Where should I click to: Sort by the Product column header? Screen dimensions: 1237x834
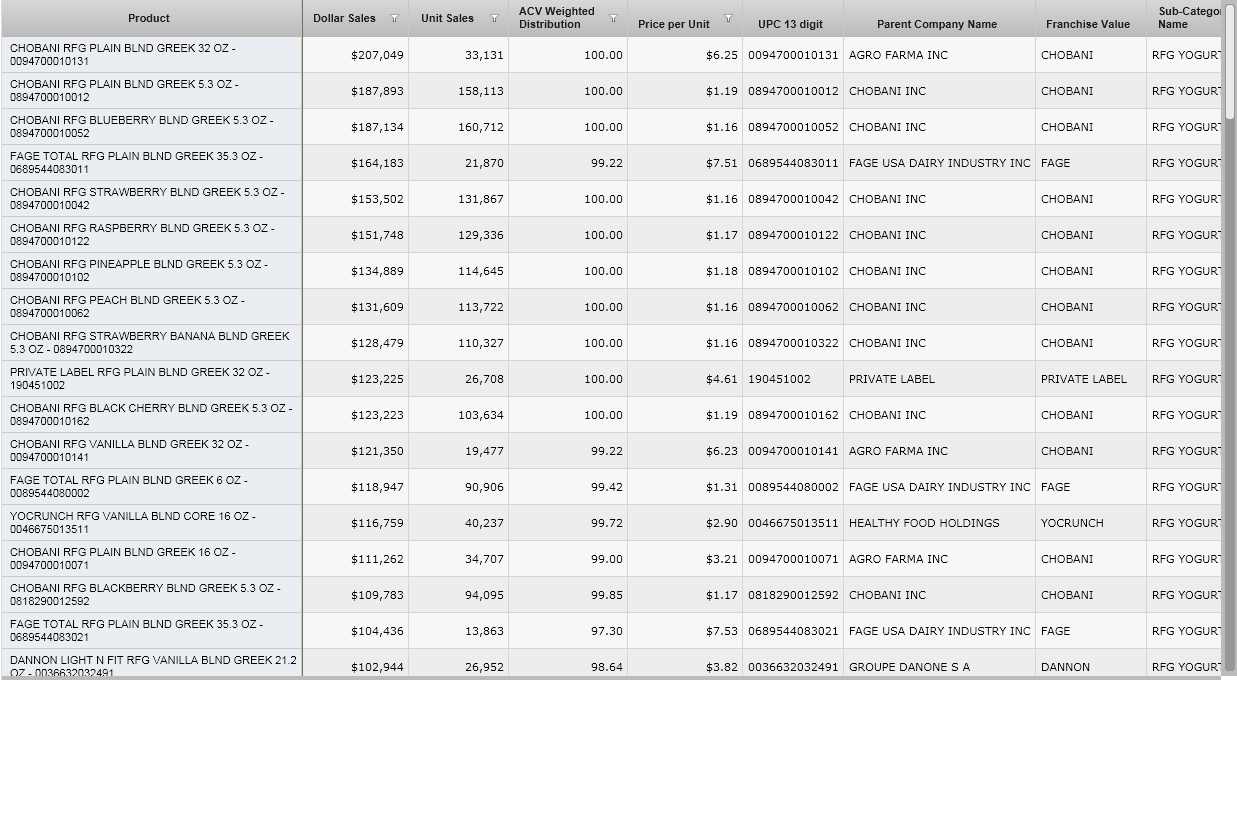[x=149, y=18]
